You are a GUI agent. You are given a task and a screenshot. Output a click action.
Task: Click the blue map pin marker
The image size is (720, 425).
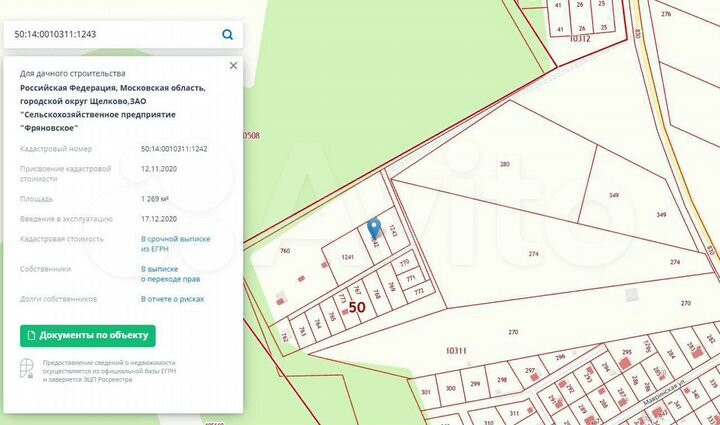point(375,228)
